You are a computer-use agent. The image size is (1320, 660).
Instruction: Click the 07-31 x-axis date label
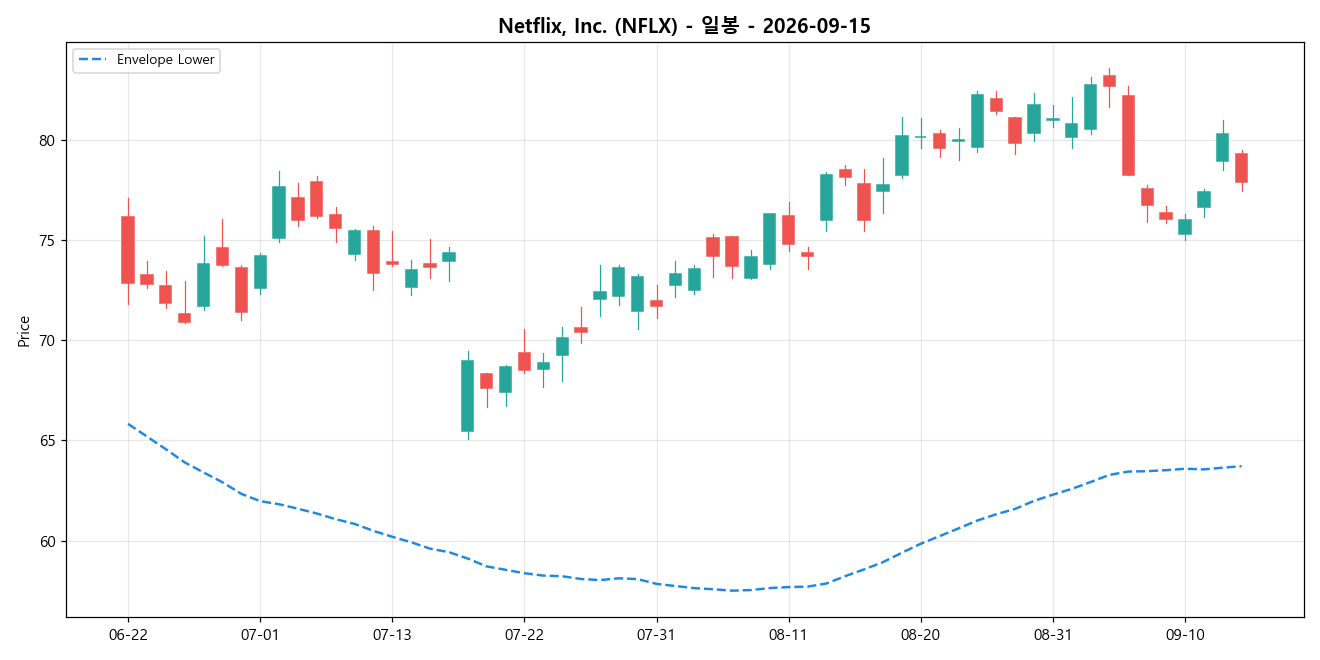[656, 636]
